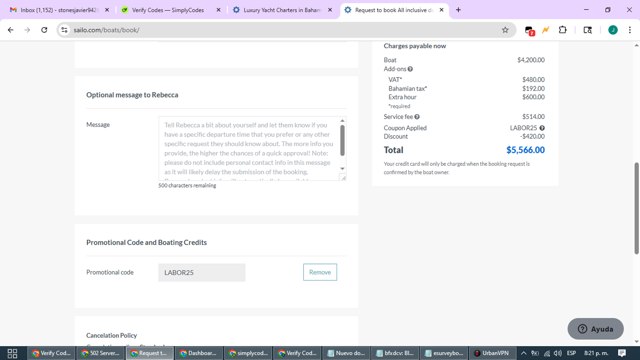Show LABOR25 coupon info icon
Image resolution: width=640 pixels, height=360 pixels.
click(542, 128)
